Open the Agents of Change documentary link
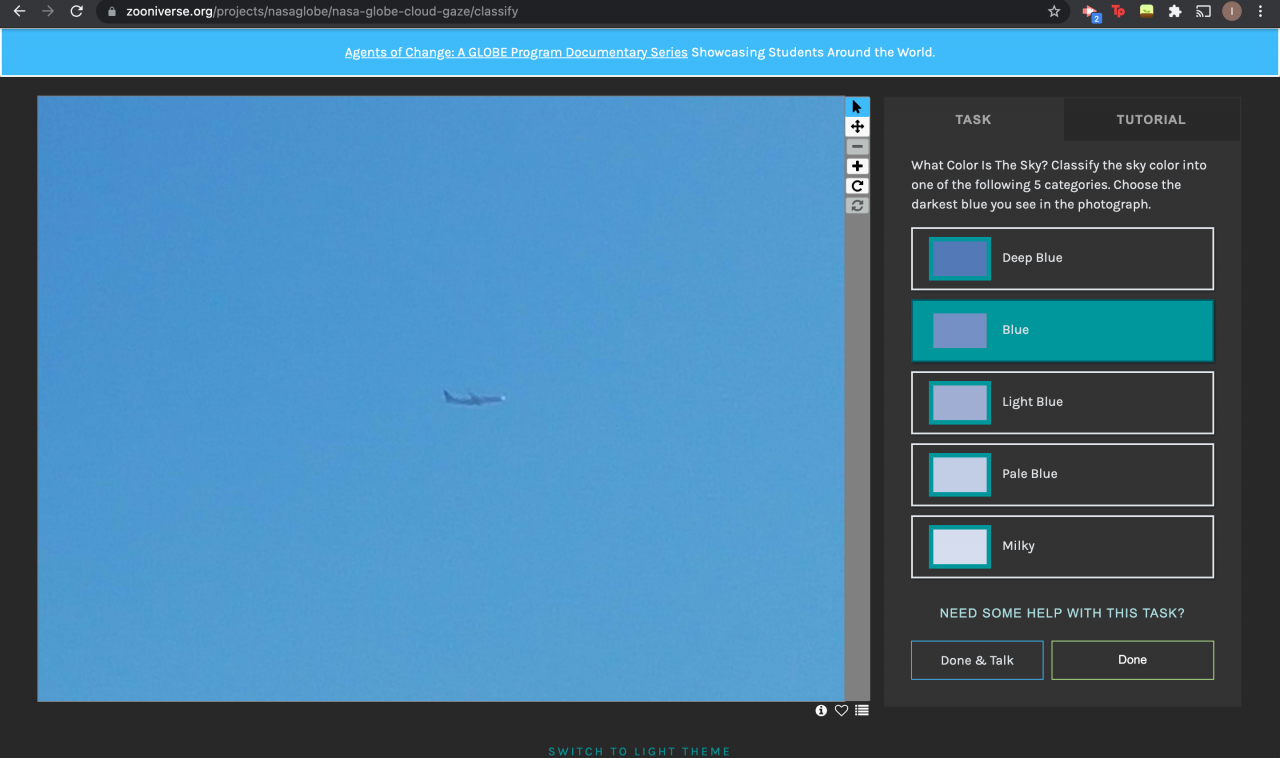This screenshot has height=758, width=1280. (x=516, y=52)
